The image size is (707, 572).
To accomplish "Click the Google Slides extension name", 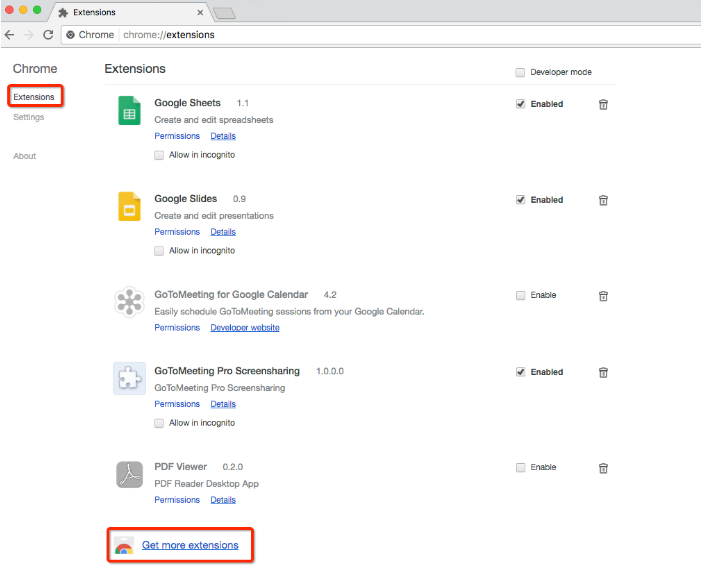I will click(186, 199).
